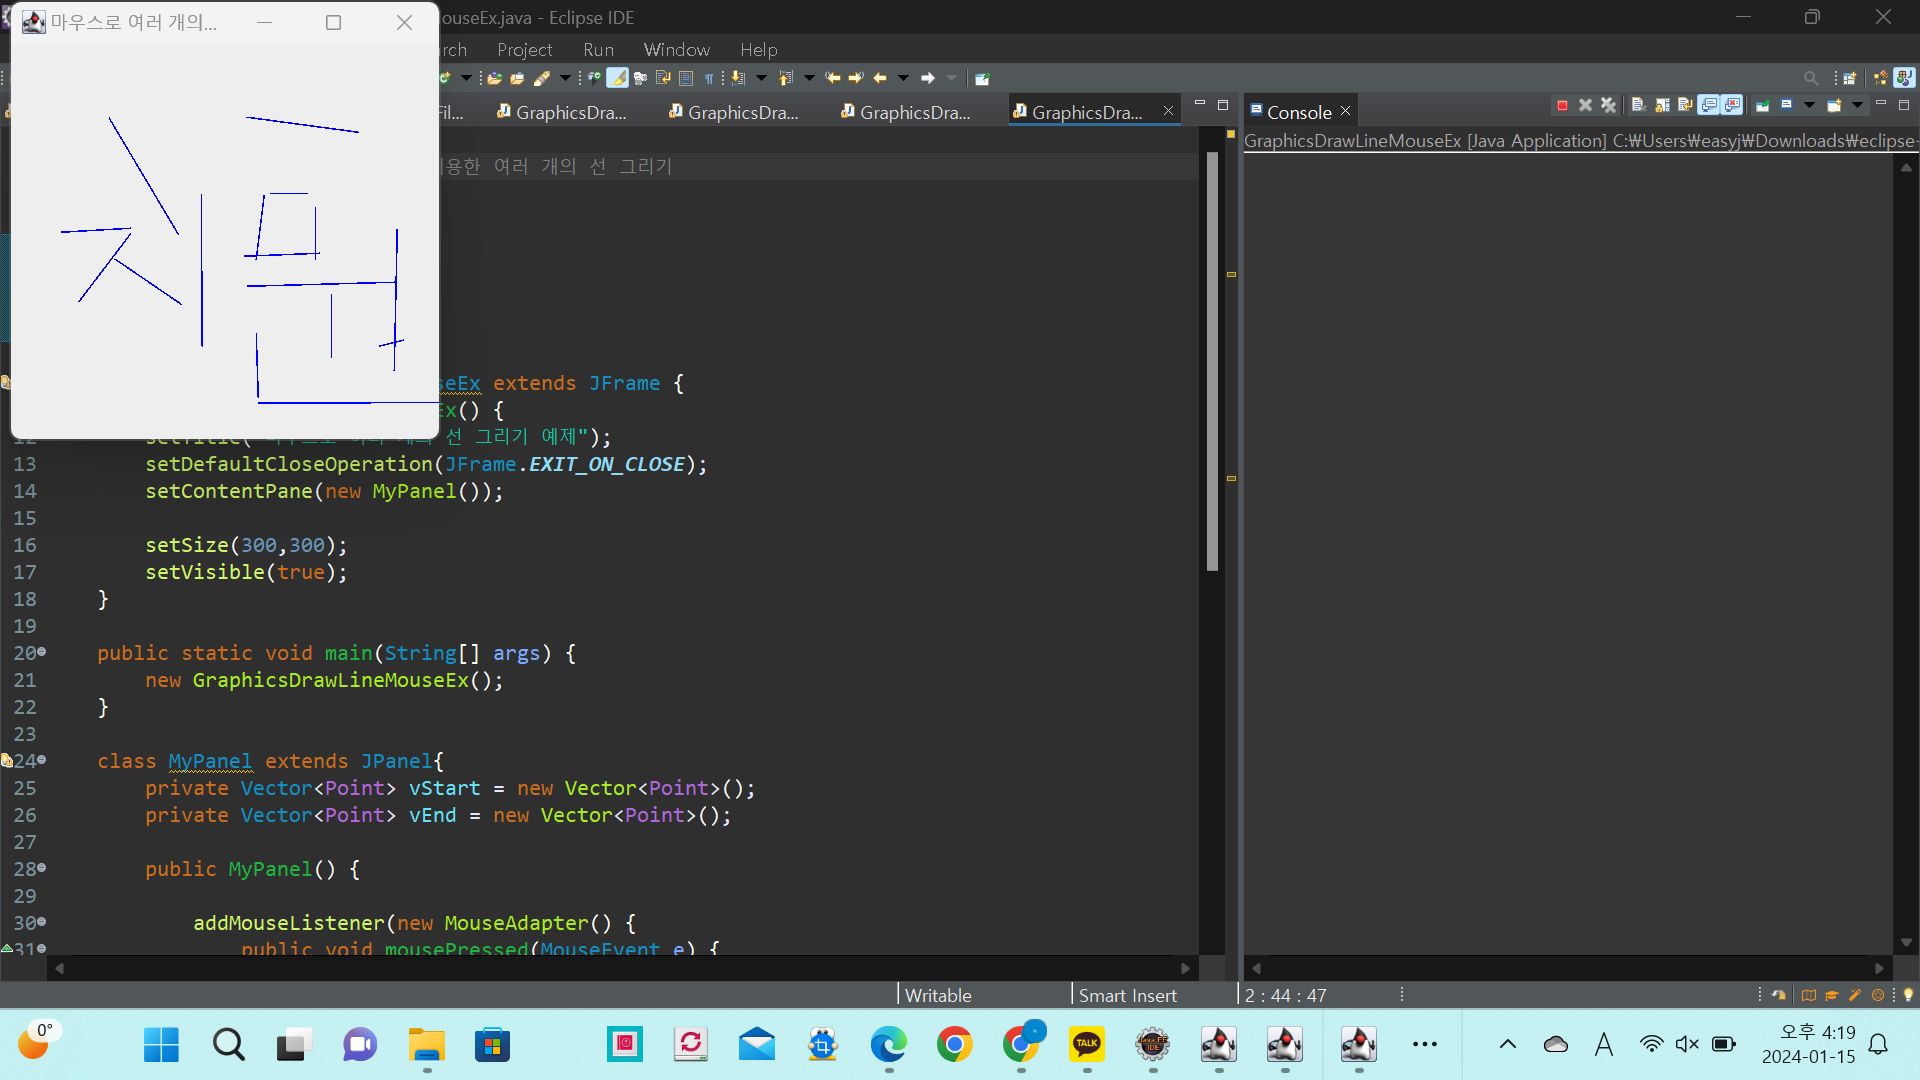Click the Smart Insert status field
Screen dimensions: 1920x1080
[x=1127, y=995]
